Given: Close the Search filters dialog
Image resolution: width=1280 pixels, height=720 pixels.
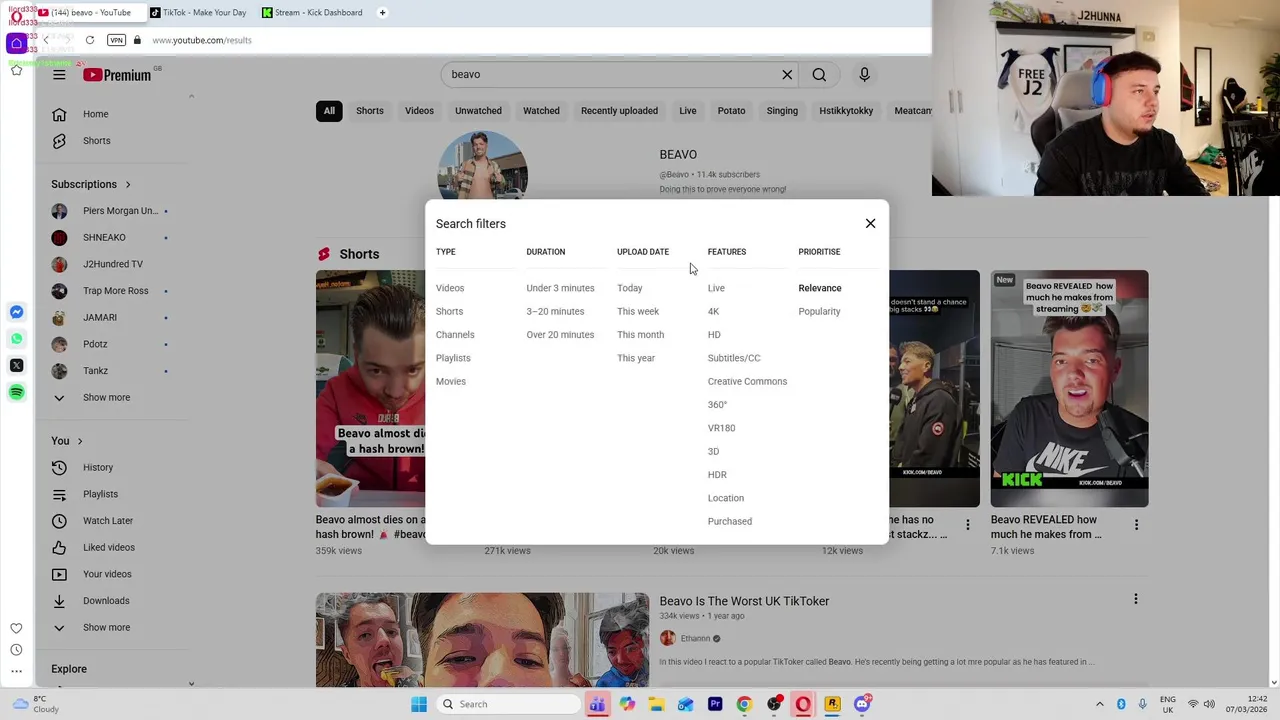Looking at the screenshot, I should click(x=870, y=224).
